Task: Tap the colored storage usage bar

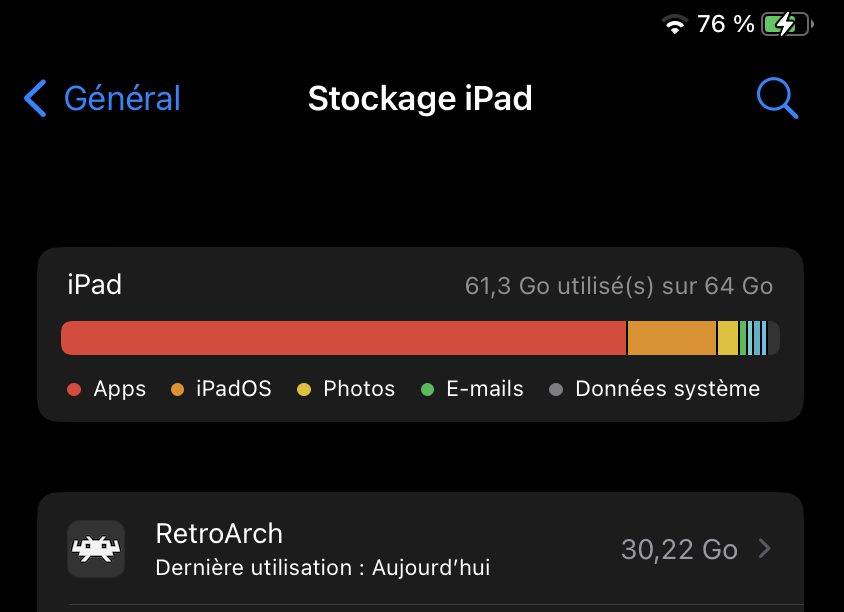Action: pos(420,337)
